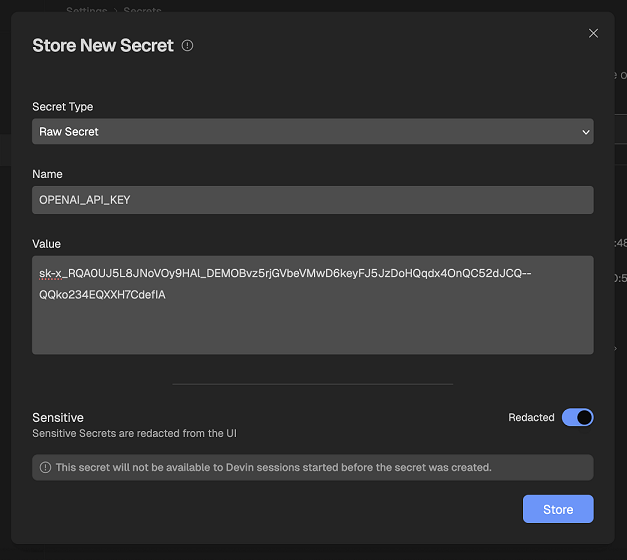This screenshot has width=627, height=560.
Task: Click the Settings breadcrumb behind the dialog
Action: 87,10
